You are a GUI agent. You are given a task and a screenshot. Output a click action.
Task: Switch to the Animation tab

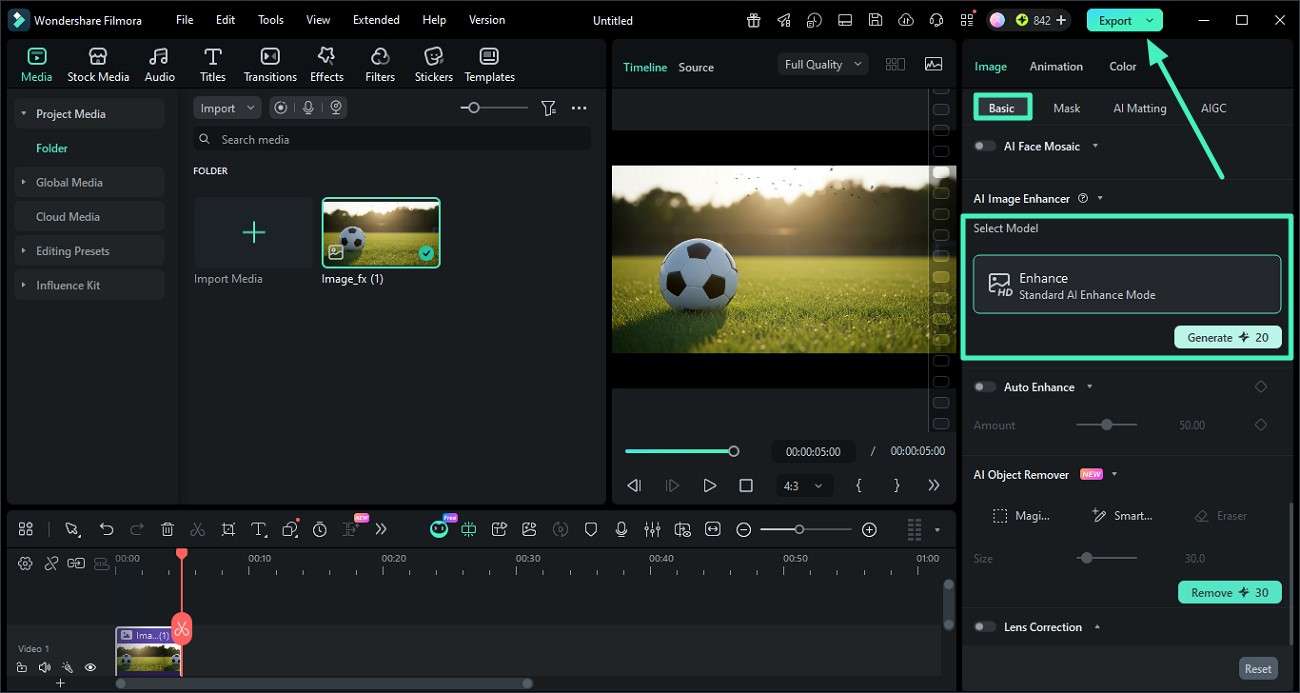click(1056, 66)
